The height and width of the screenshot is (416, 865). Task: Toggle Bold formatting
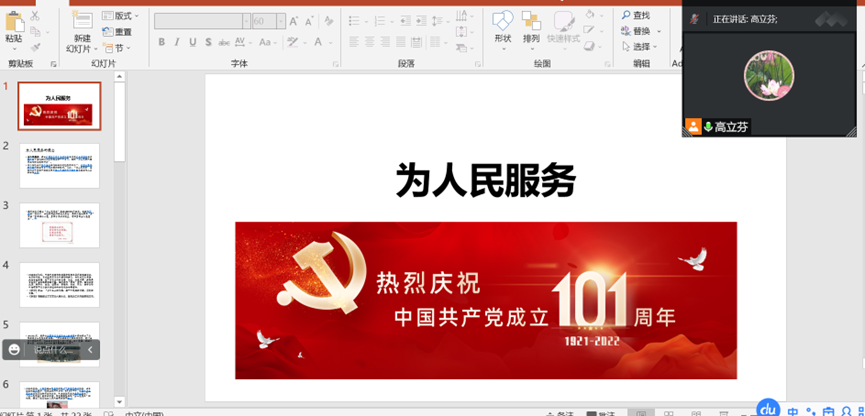[x=161, y=42]
